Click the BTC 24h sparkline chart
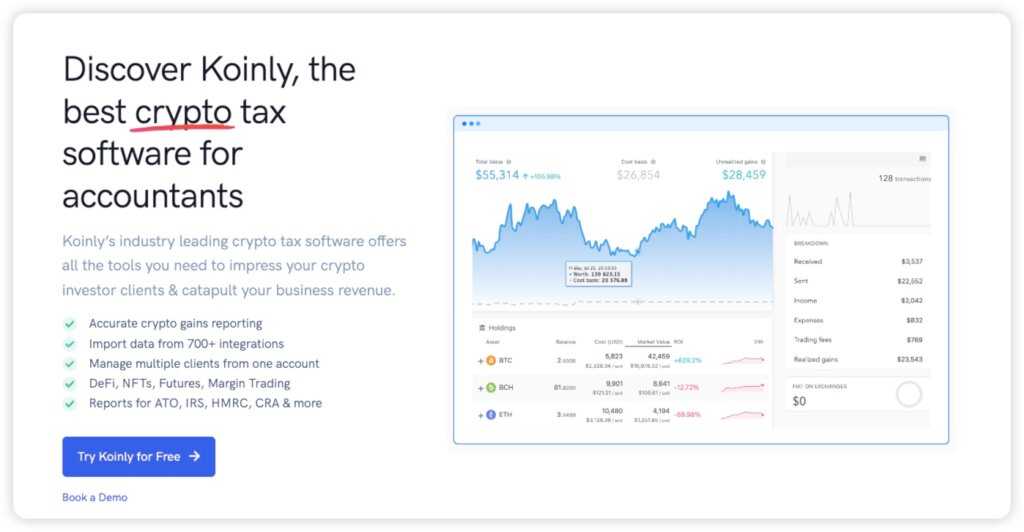Image resolution: width=1024 pixels, height=532 pixels. [x=743, y=360]
